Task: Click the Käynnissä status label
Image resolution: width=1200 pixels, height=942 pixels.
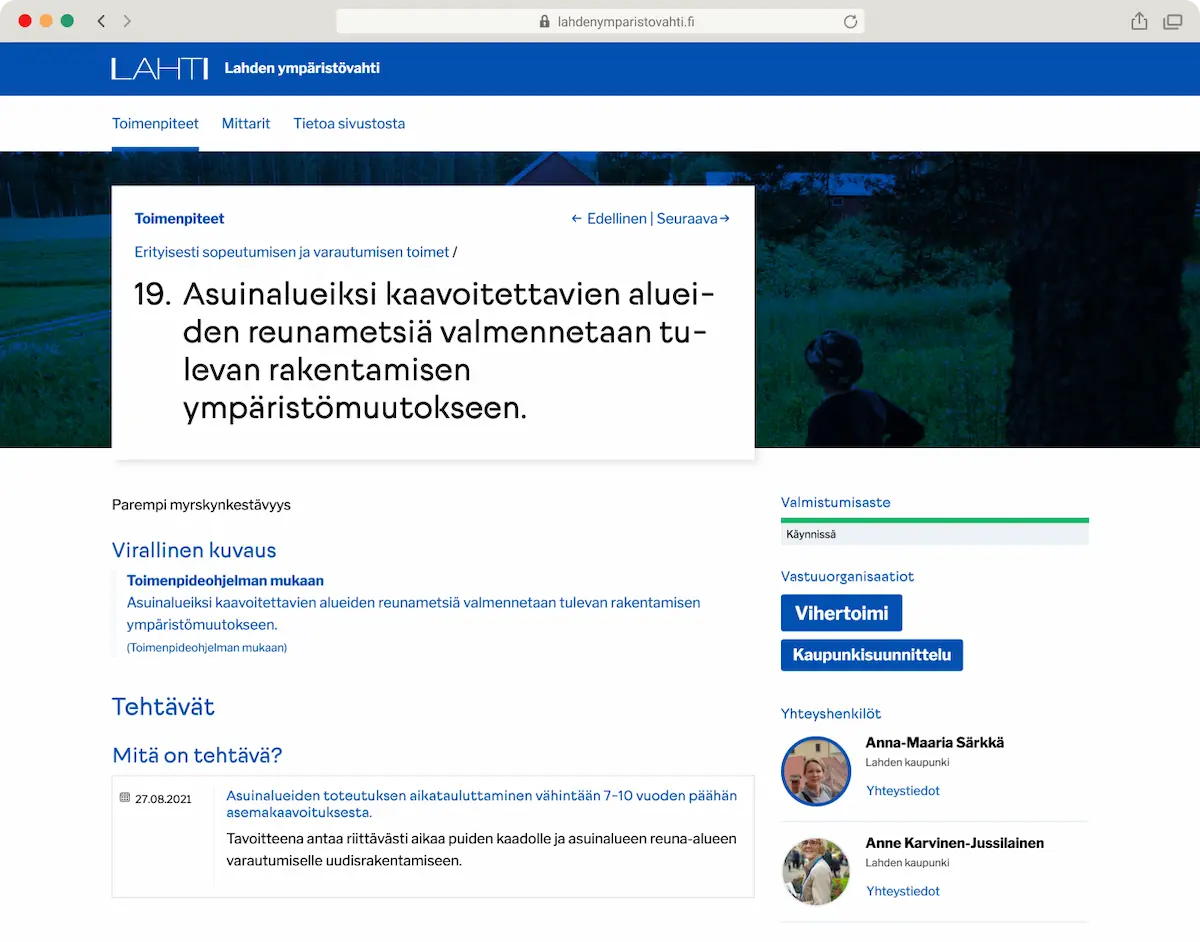Action: [811, 534]
